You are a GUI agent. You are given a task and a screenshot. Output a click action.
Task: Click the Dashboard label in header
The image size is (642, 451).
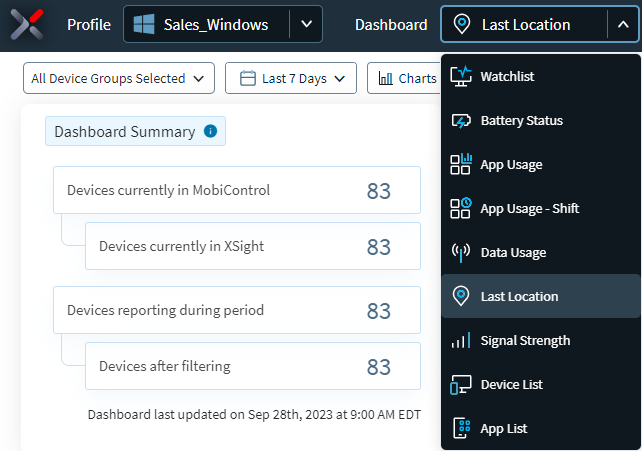pyautogui.click(x=391, y=25)
